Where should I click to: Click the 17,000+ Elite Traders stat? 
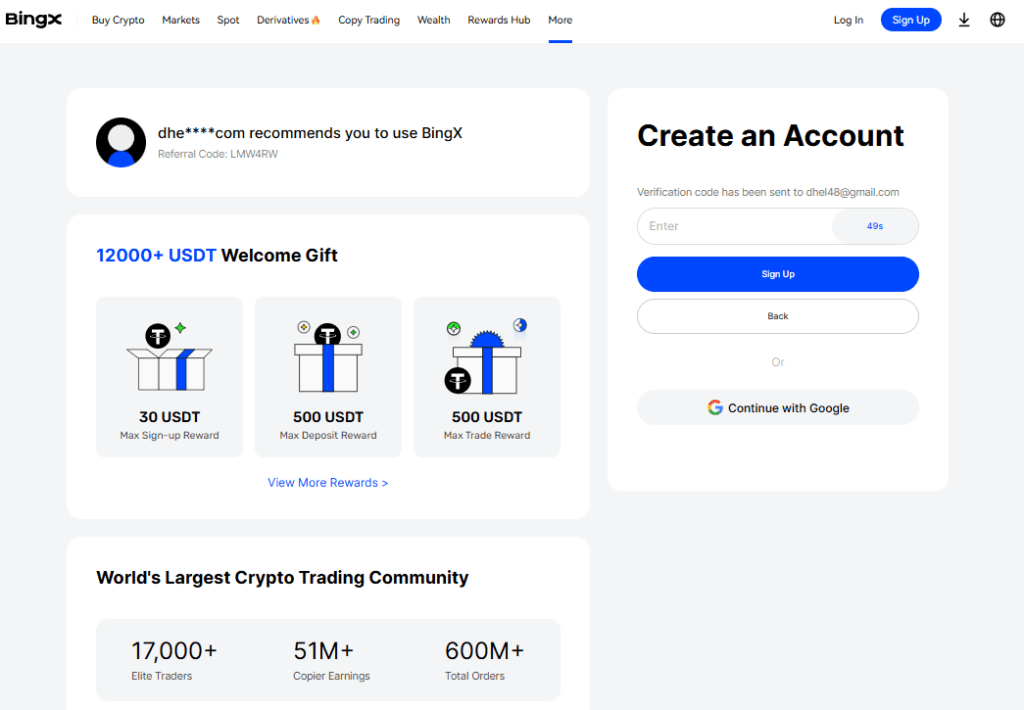174,660
